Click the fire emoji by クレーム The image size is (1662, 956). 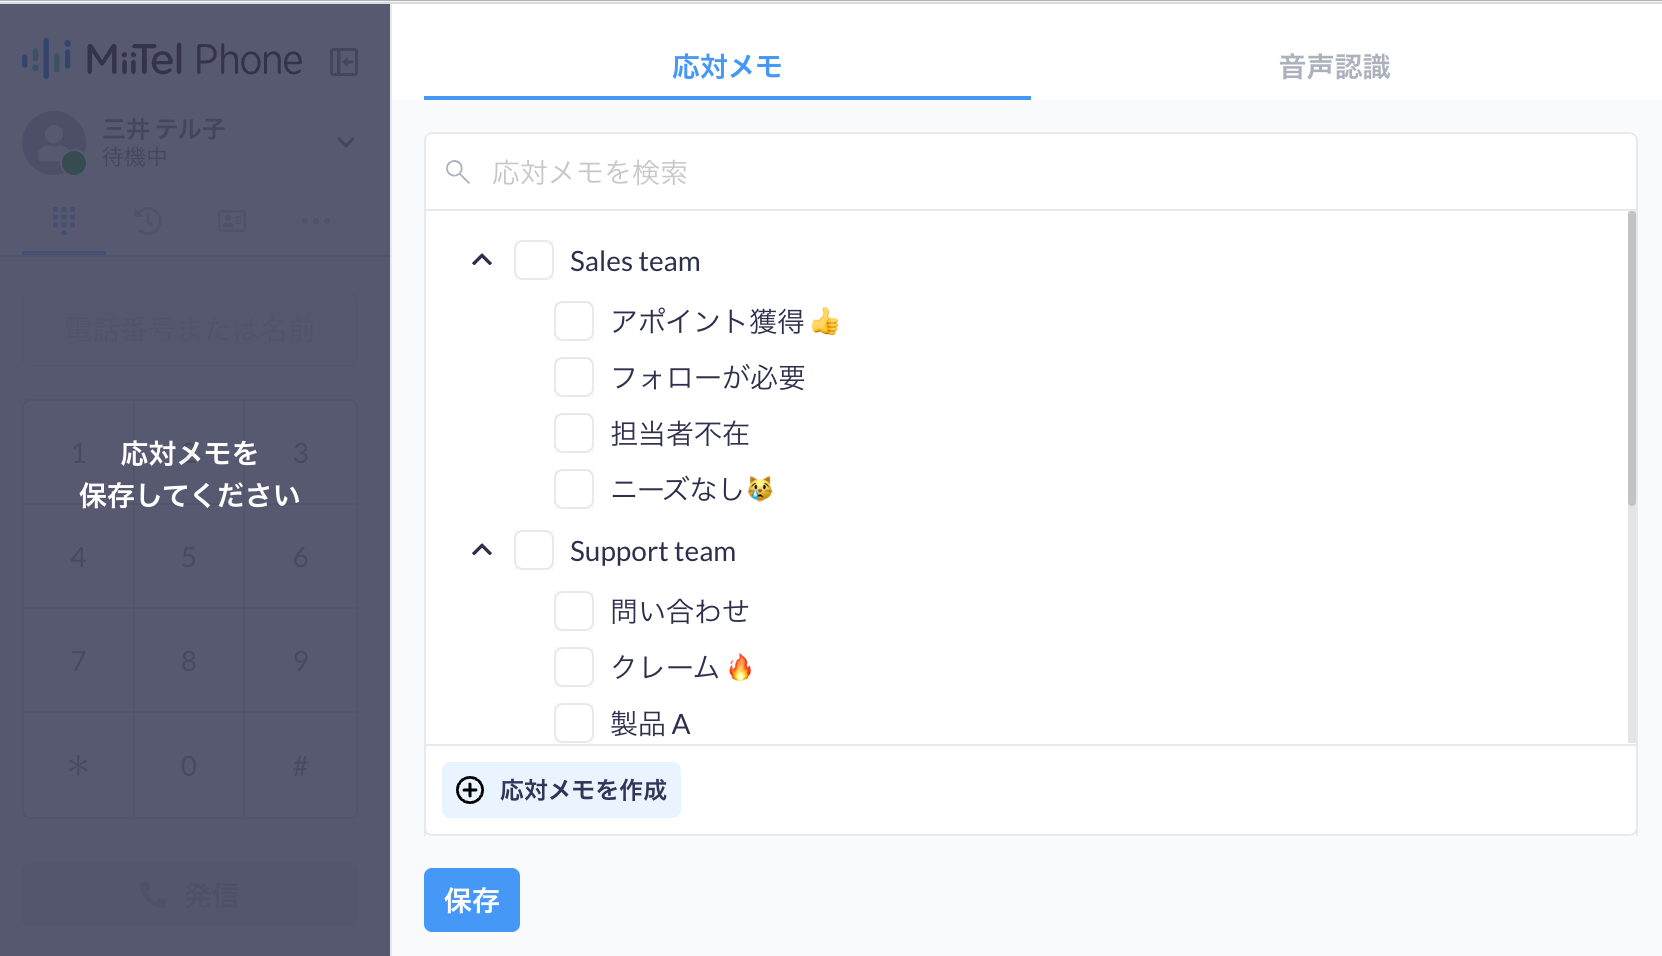[x=740, y=667]
